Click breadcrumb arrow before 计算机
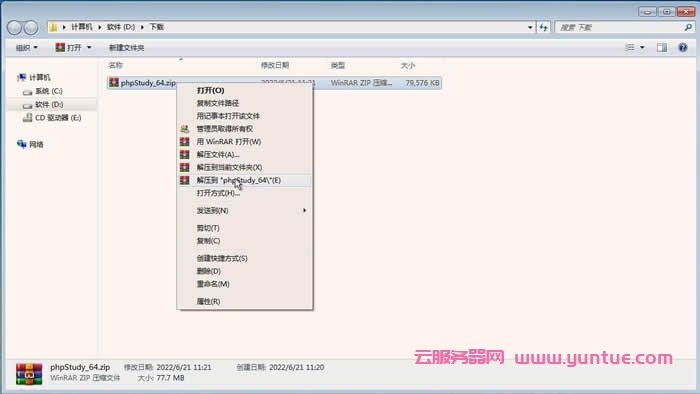700x394 pixels. point(64,27)
